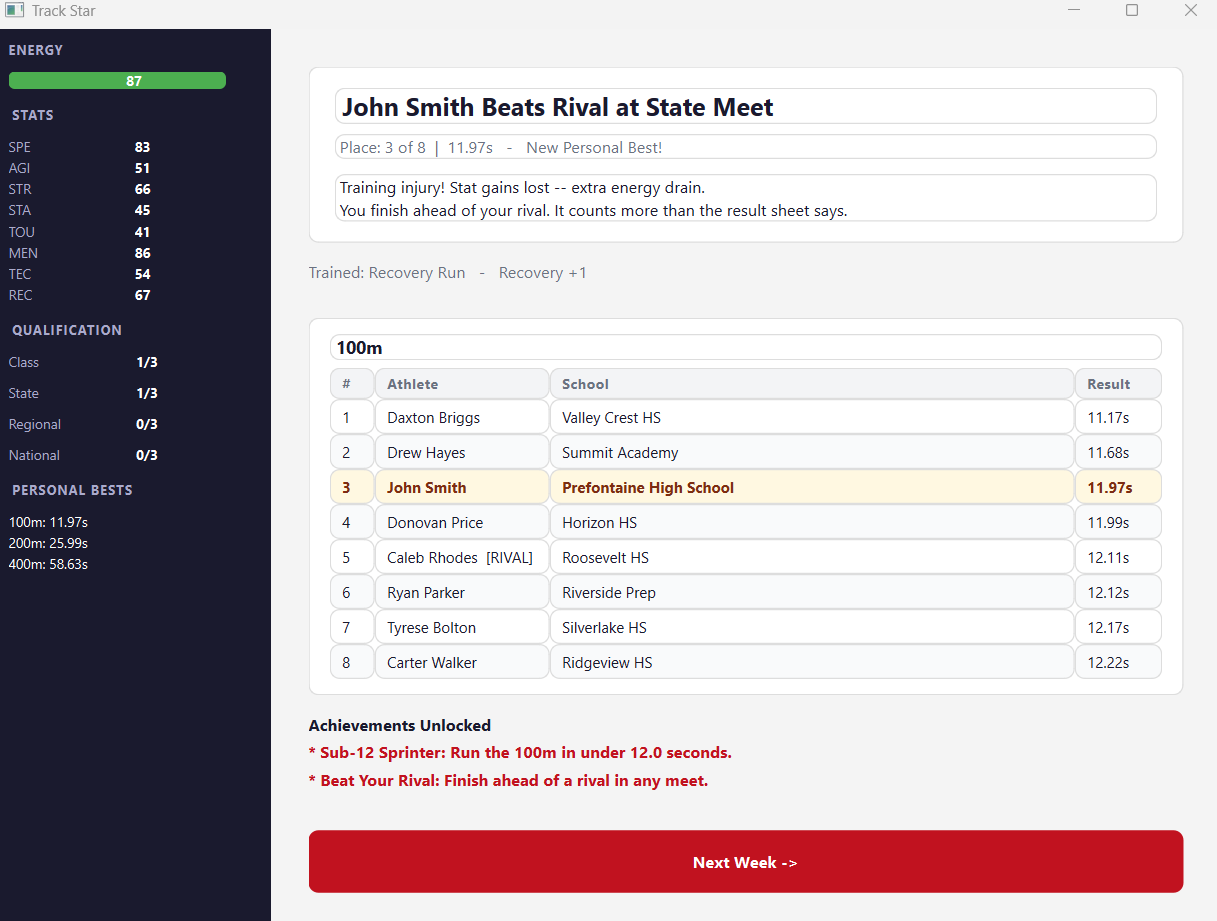
Task: Click Summit Academy school cell
Action: 812,452
